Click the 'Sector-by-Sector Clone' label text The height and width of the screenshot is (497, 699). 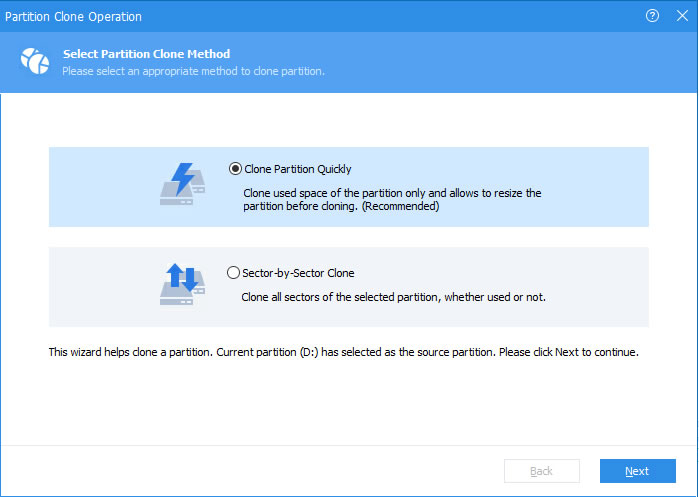pyautogui.click(x=298, y=273)
